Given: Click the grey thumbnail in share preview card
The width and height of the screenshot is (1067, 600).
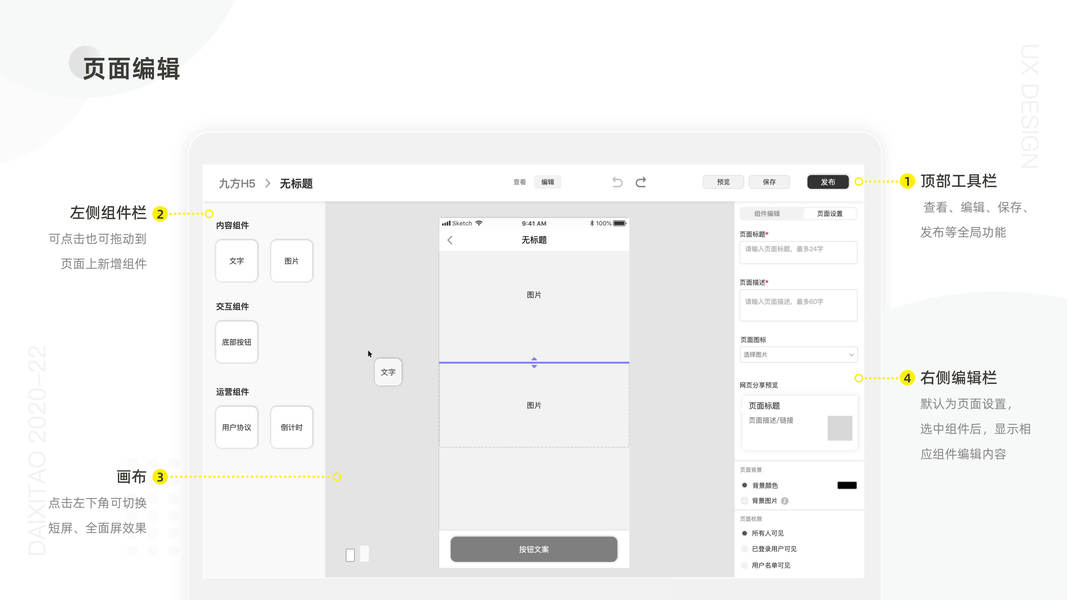Looking at the screenshot, I should 840,428.
